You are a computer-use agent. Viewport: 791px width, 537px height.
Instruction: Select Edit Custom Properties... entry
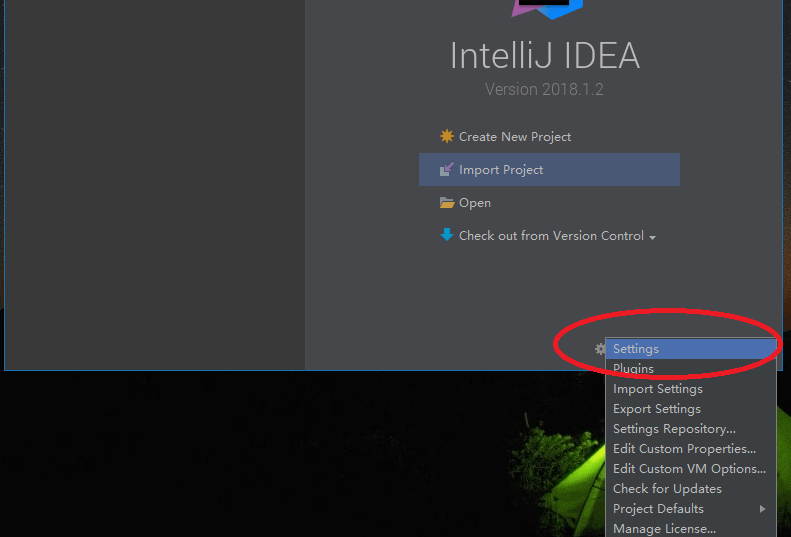(691, 449)
